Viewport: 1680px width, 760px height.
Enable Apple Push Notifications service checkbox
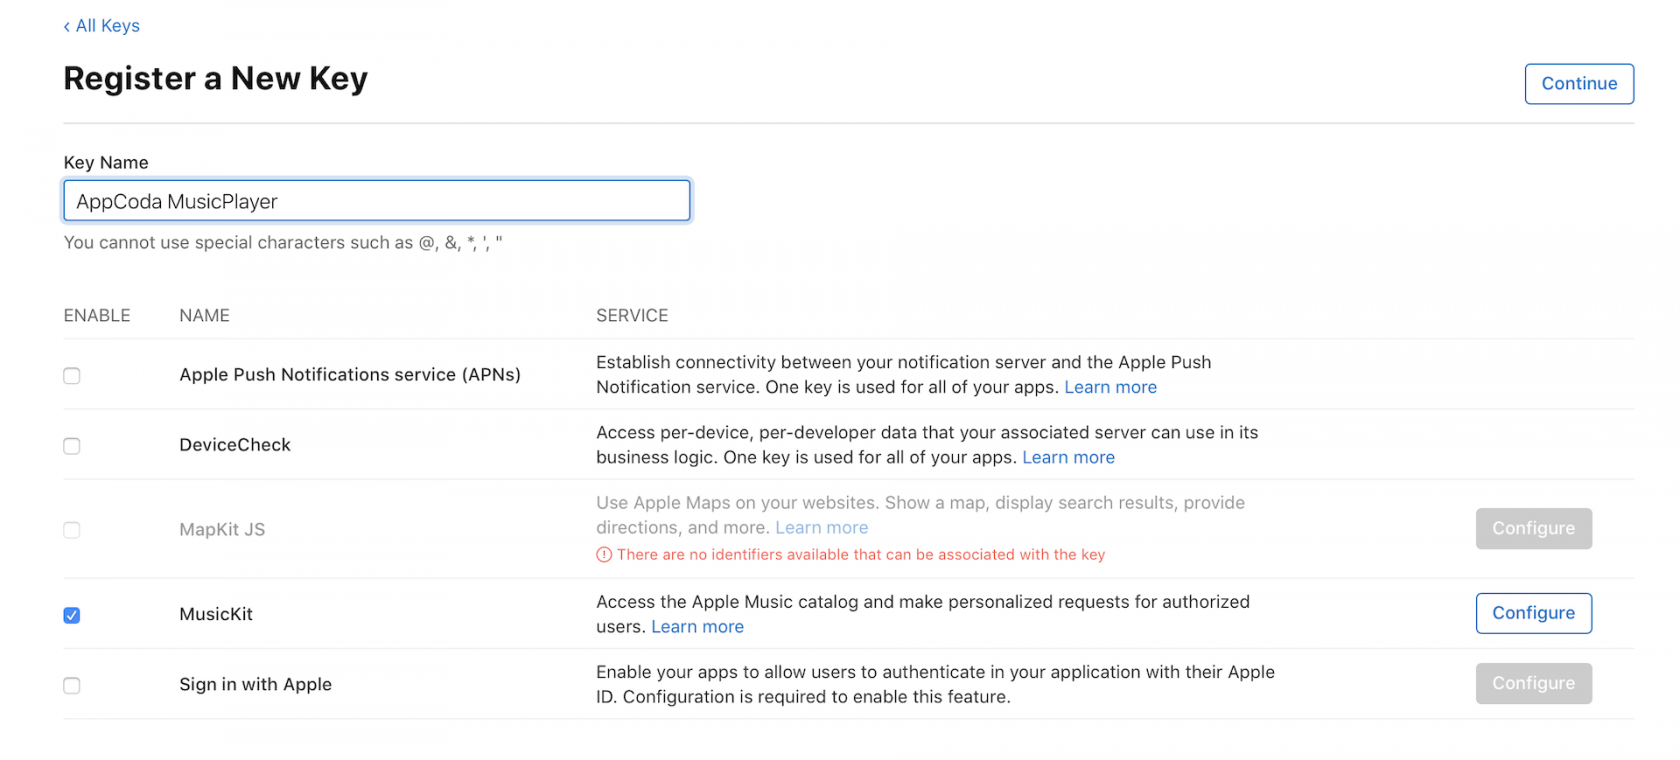[x=72, y=376]
